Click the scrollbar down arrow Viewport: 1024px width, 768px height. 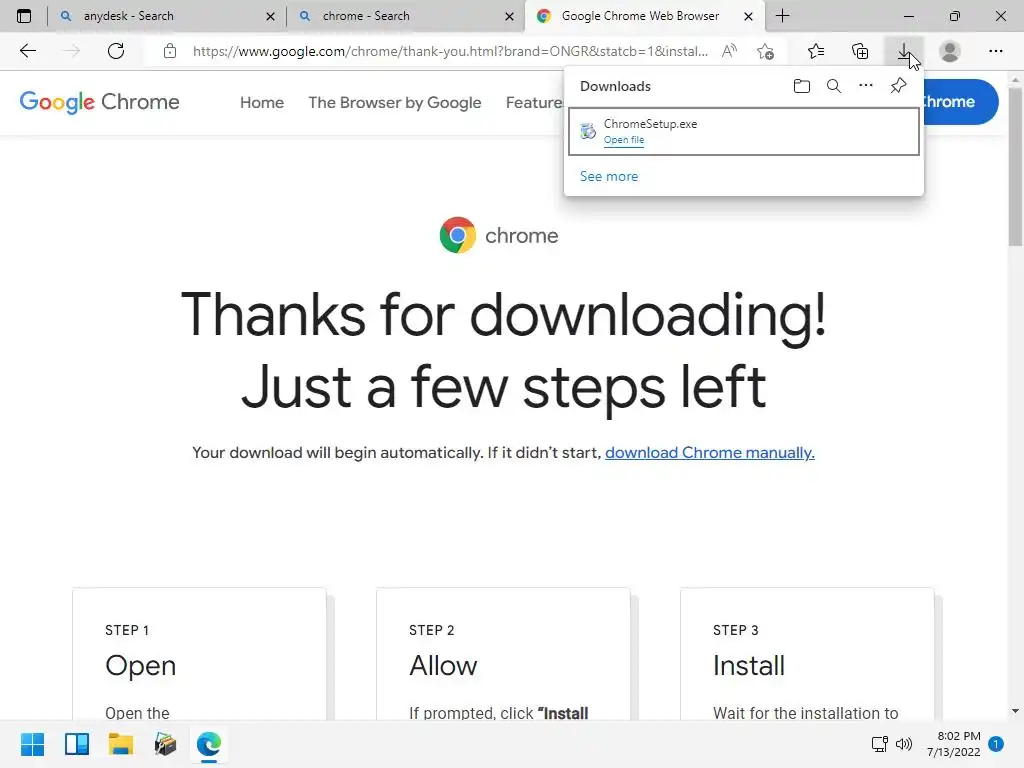1016,711
